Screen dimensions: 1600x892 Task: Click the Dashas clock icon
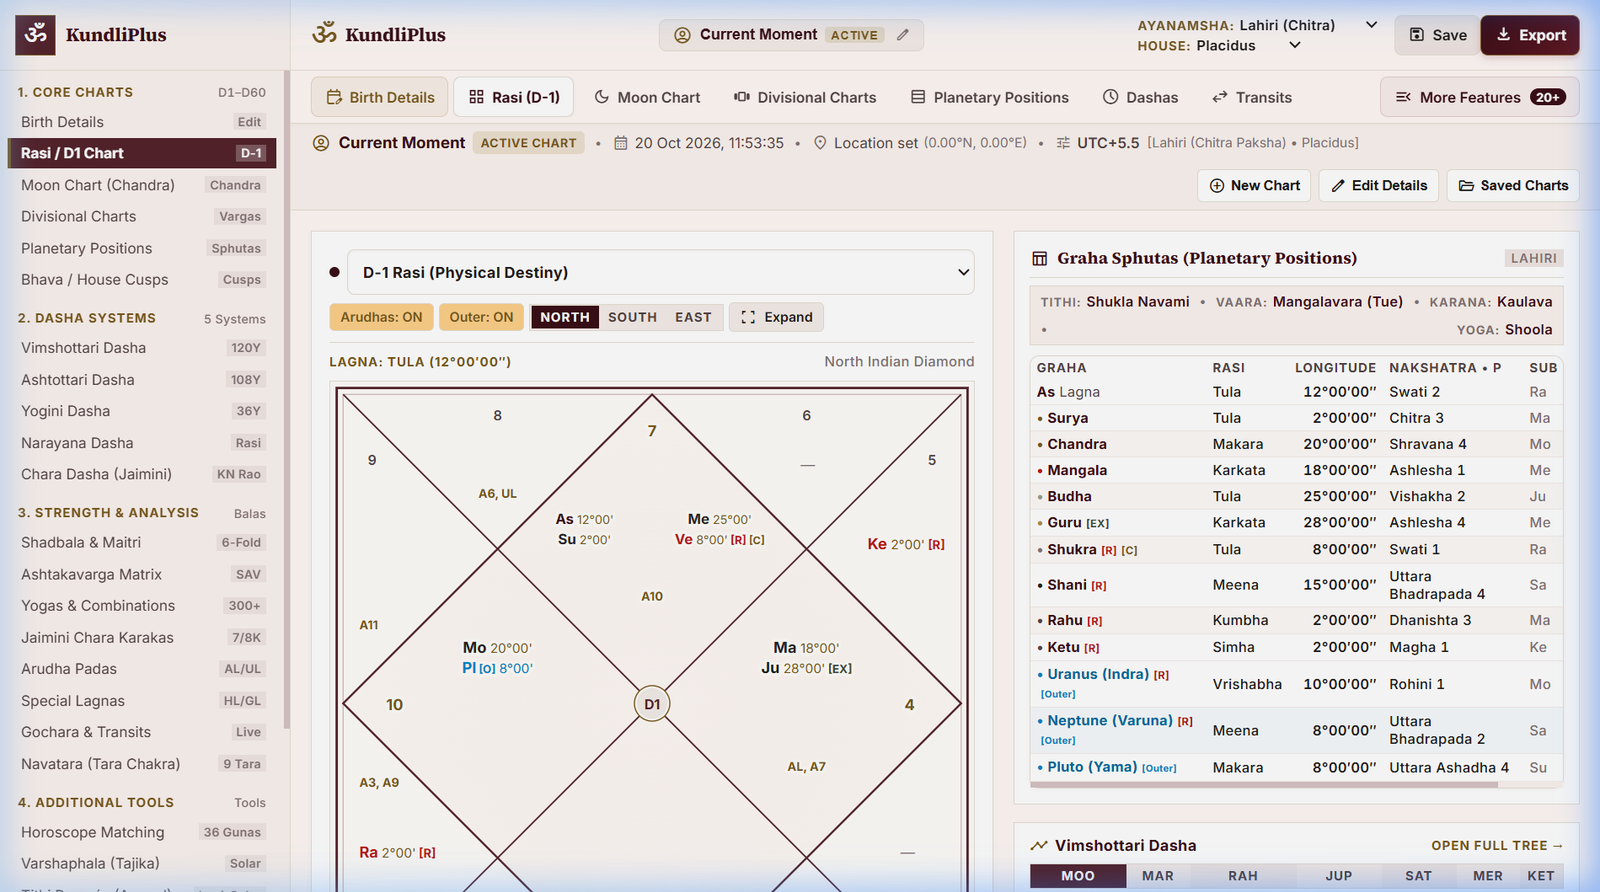click(1110, 97)
